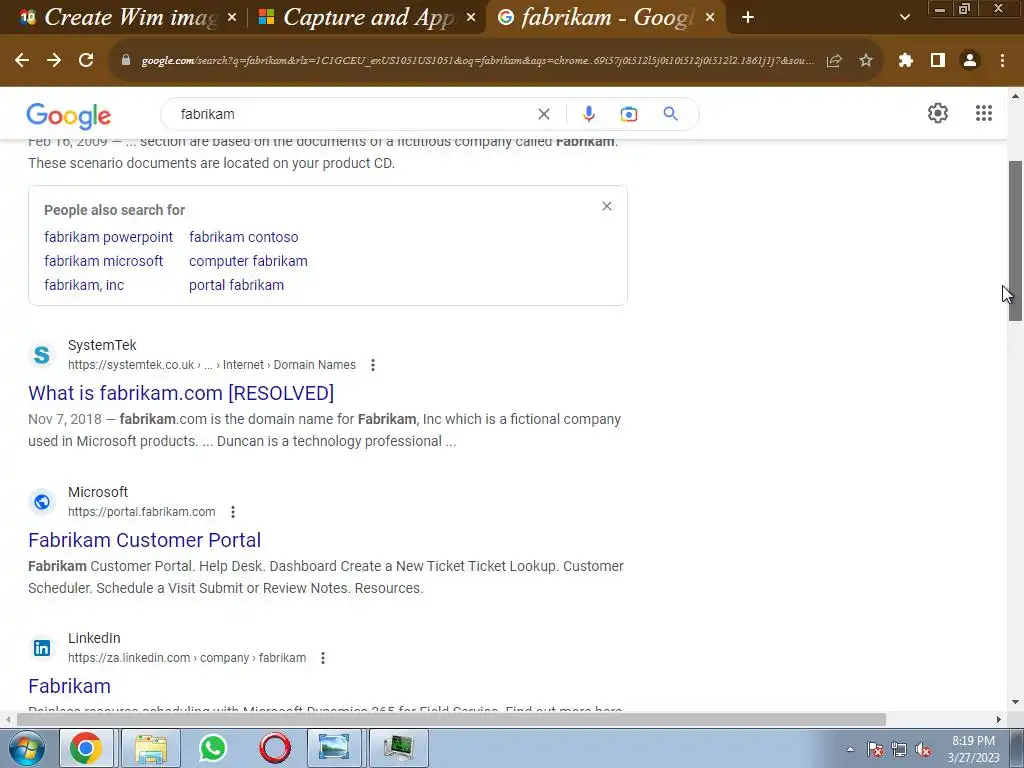1024x768 pixels.
Task: Open WhatsApp from the taskbar
Action: (x=213, y=748)
